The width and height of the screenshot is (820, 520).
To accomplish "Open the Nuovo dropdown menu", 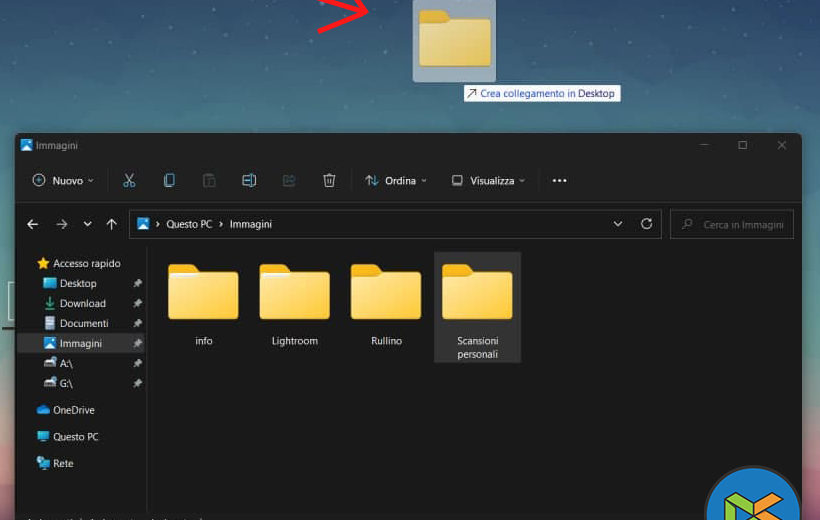I will [63, 180].
